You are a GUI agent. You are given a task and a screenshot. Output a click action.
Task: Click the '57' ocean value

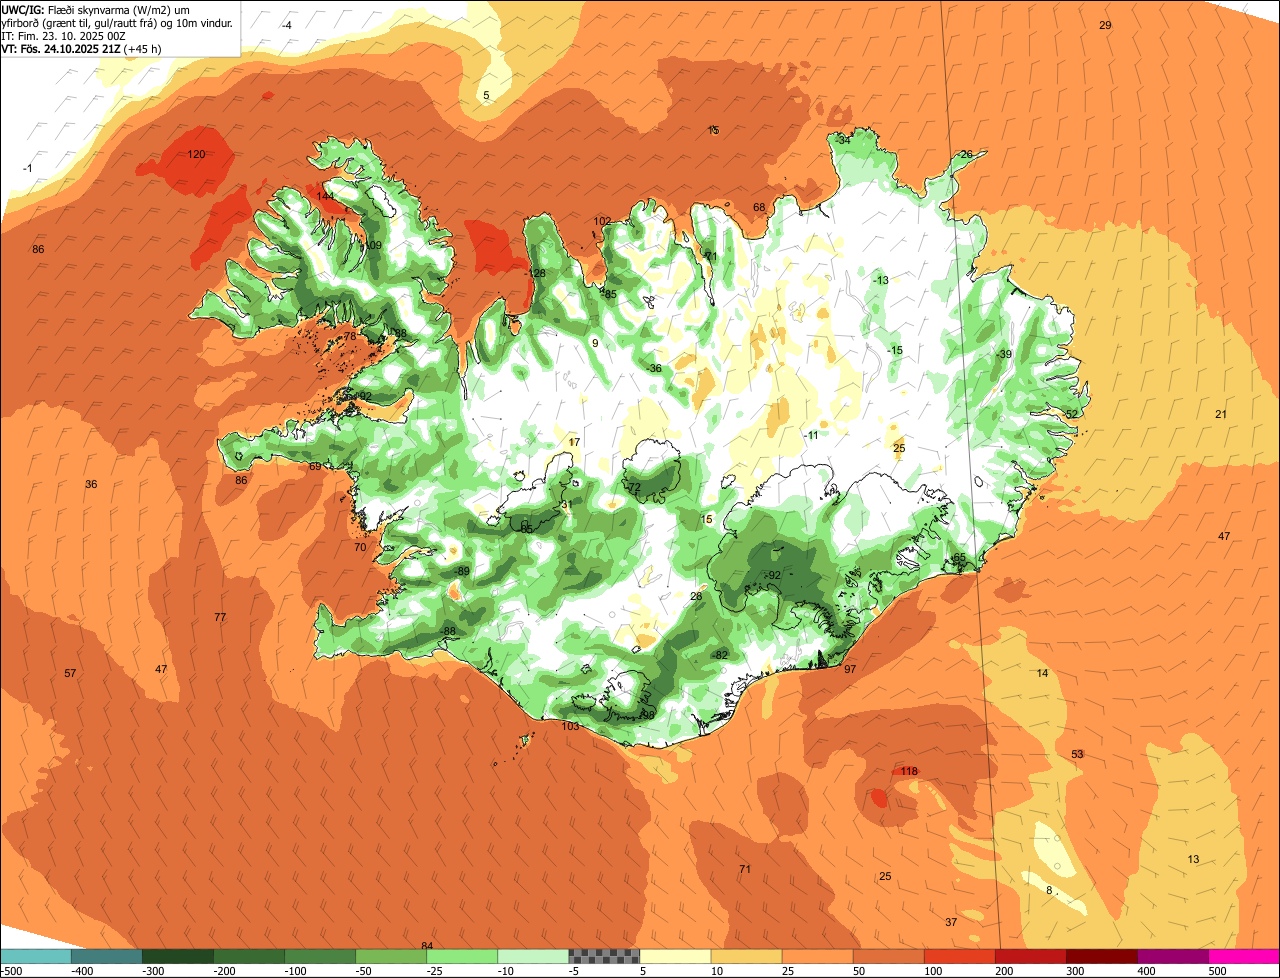(x=70, y=673)
